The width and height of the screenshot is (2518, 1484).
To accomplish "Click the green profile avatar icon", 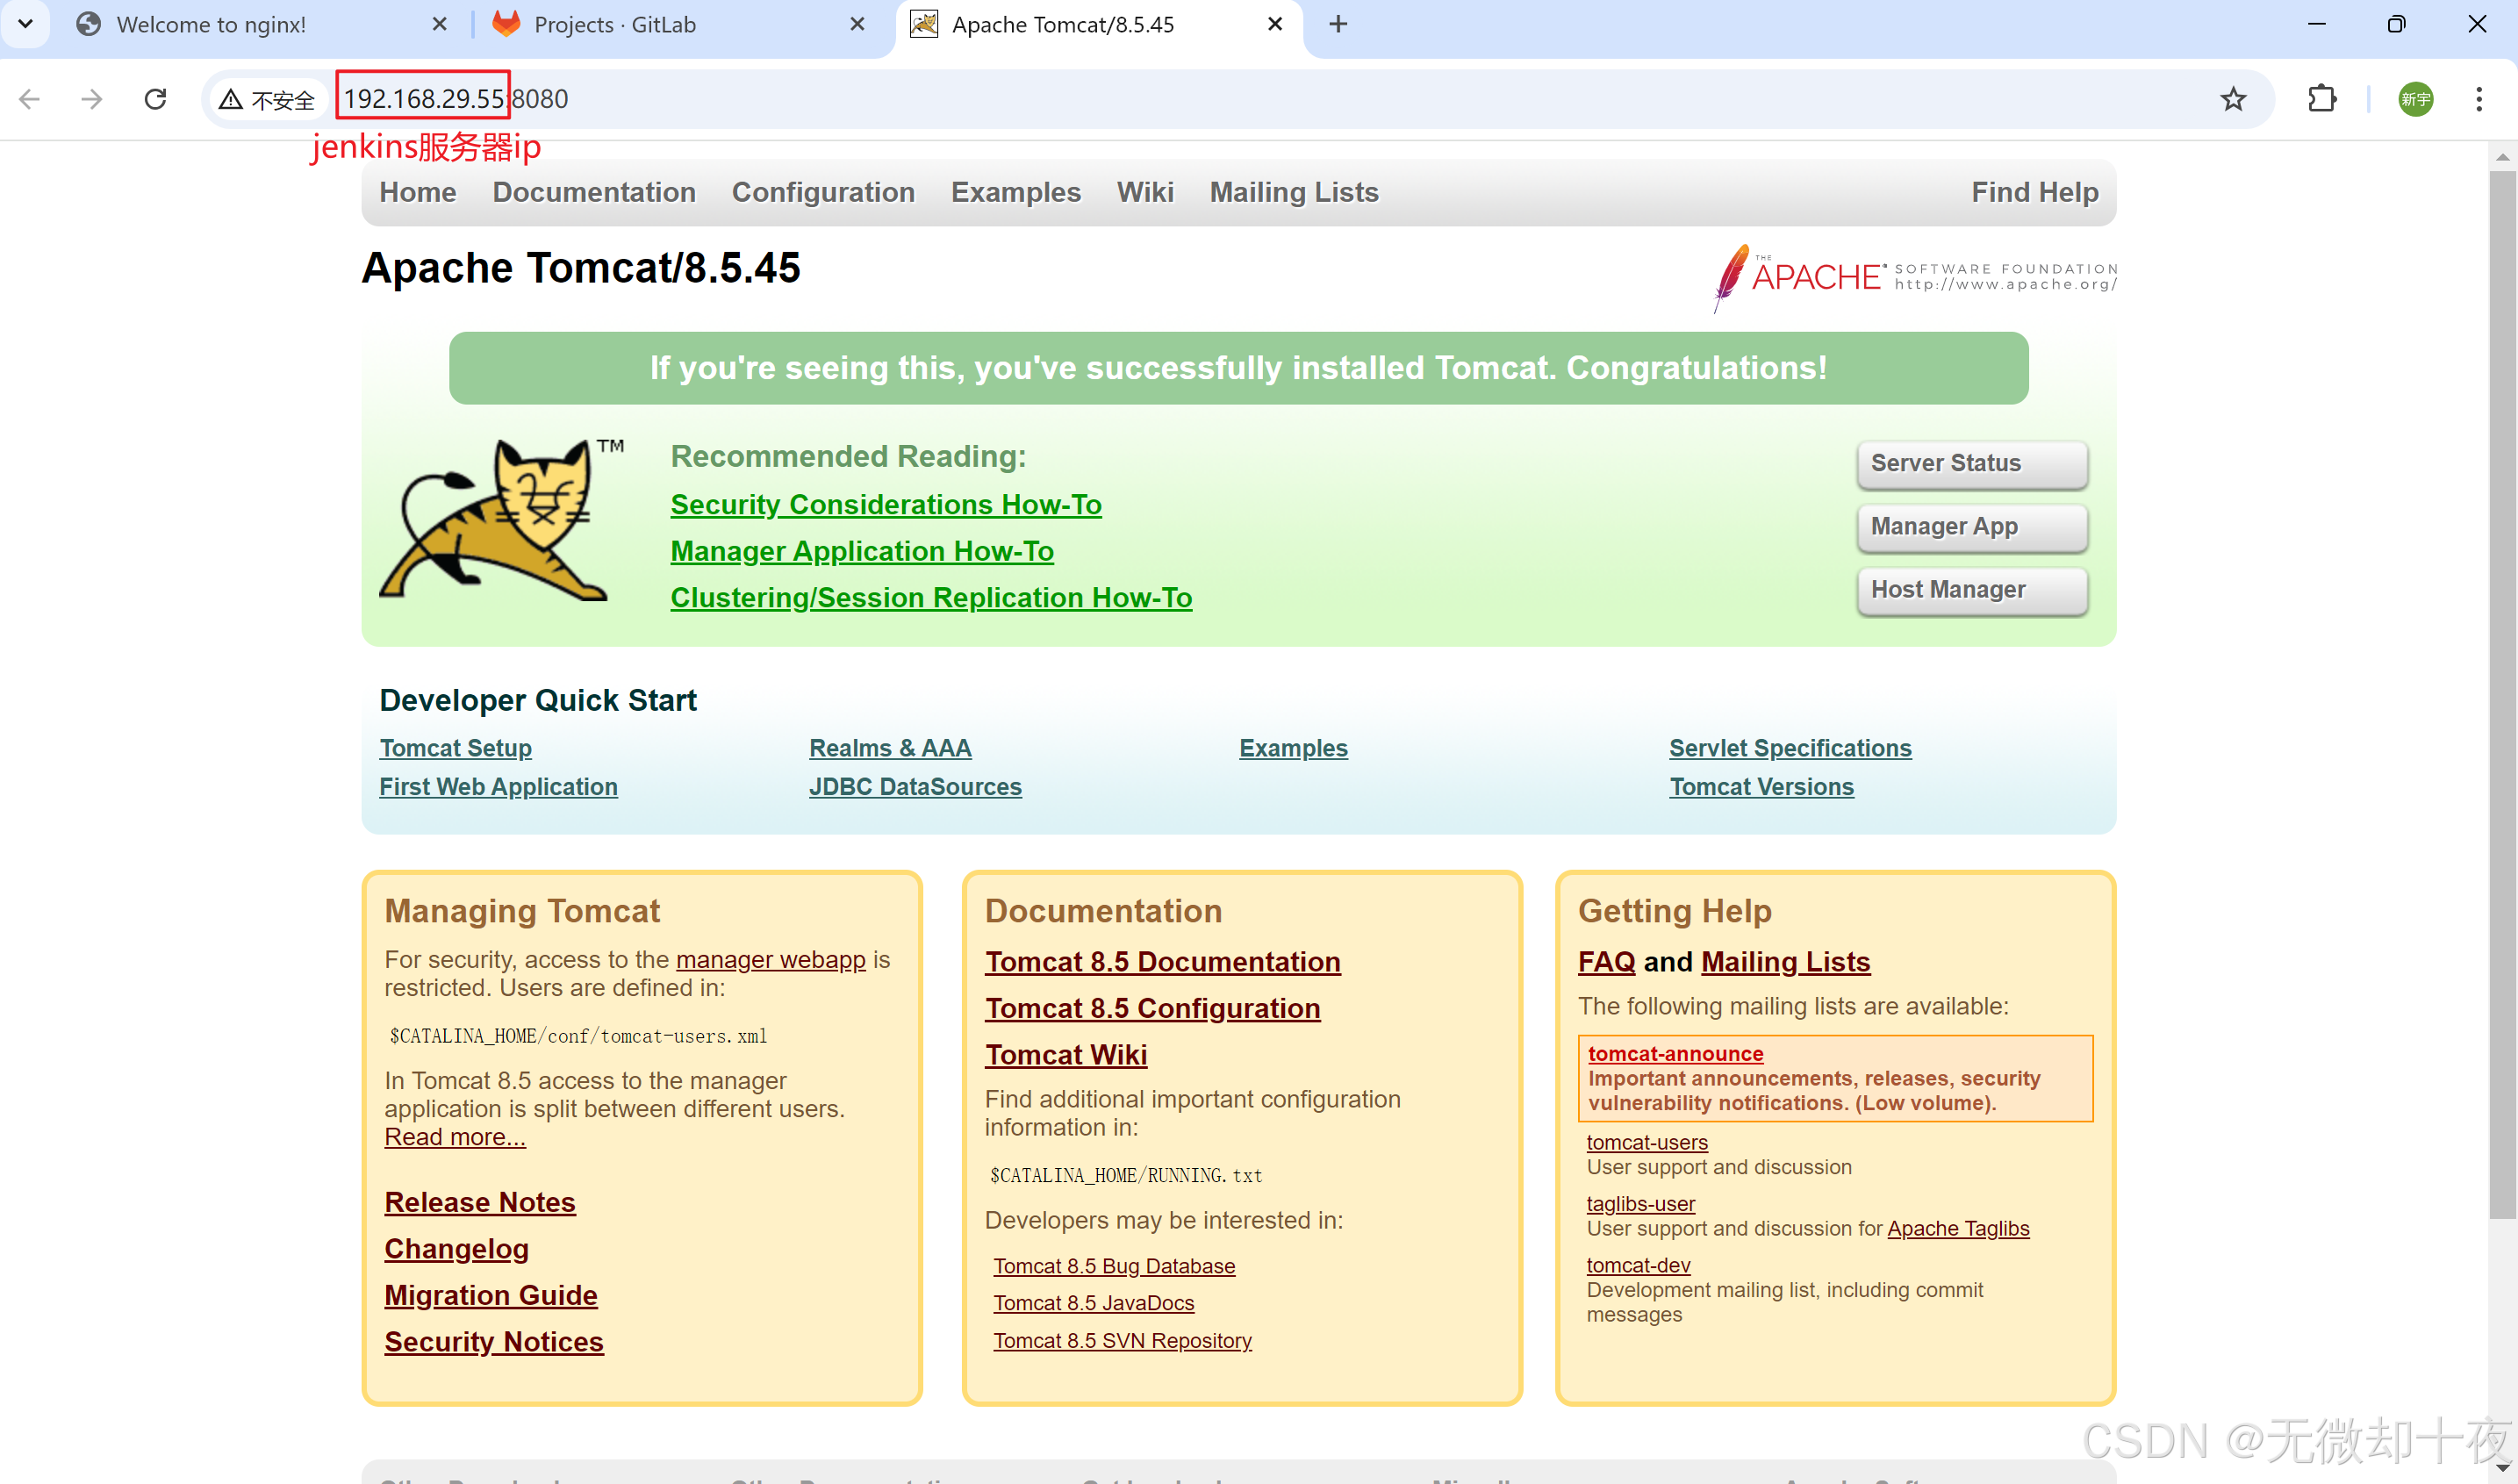I will 2415,99.
